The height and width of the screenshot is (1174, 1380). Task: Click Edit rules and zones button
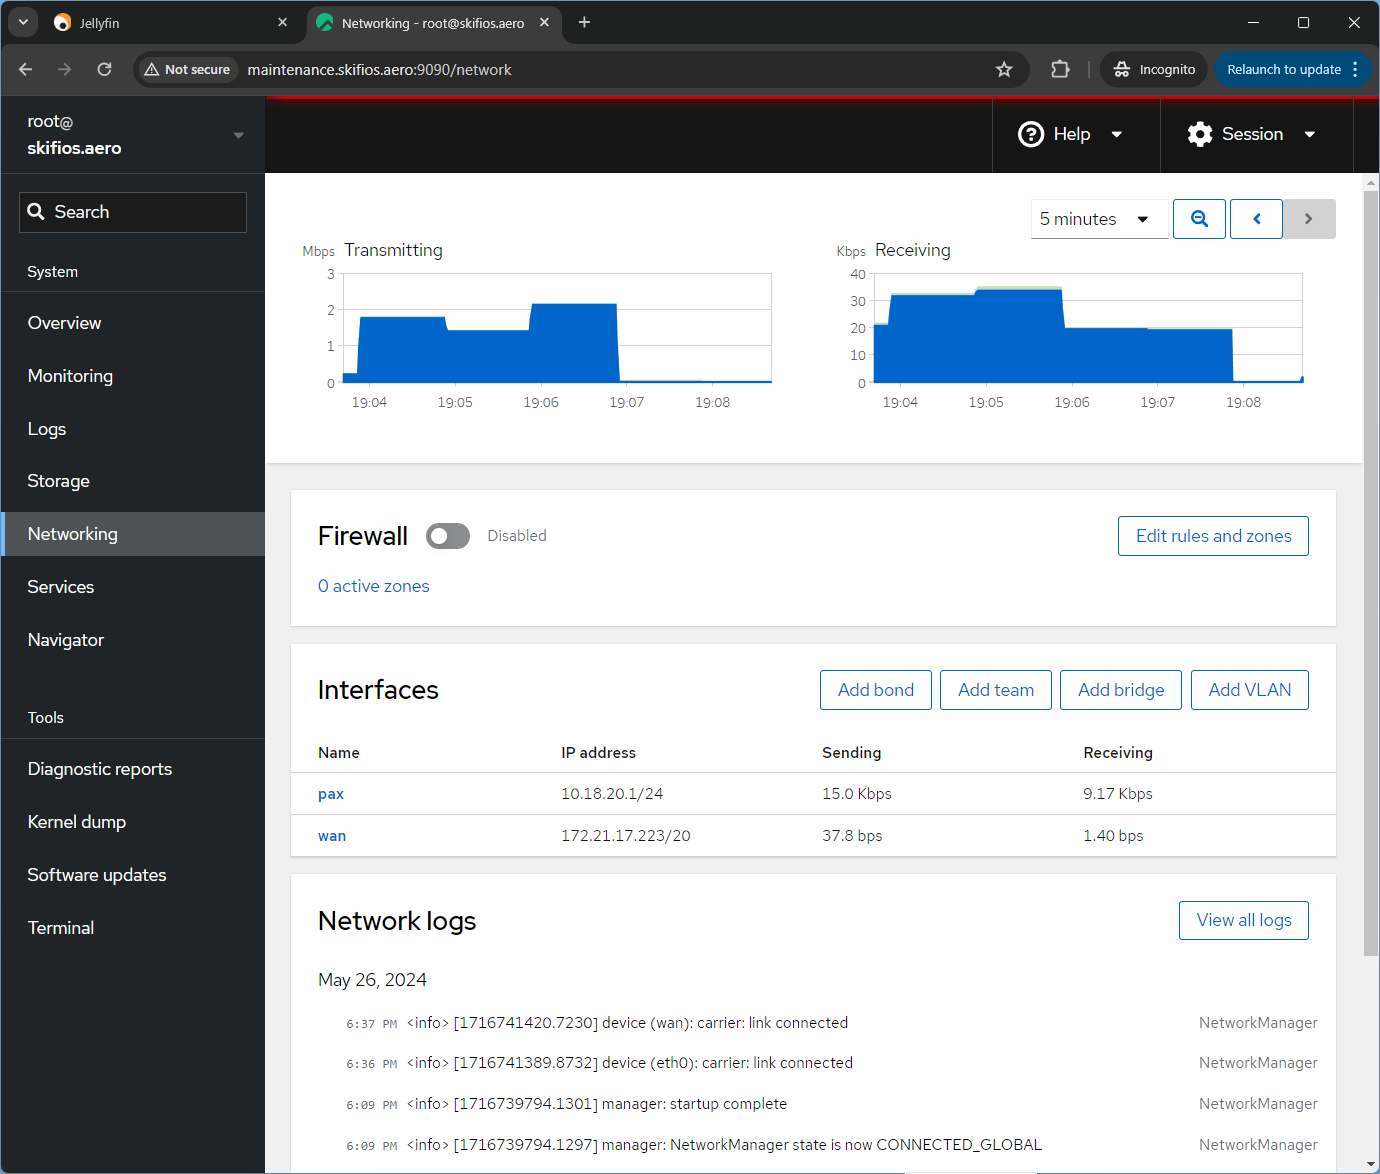pos(1213,536)
